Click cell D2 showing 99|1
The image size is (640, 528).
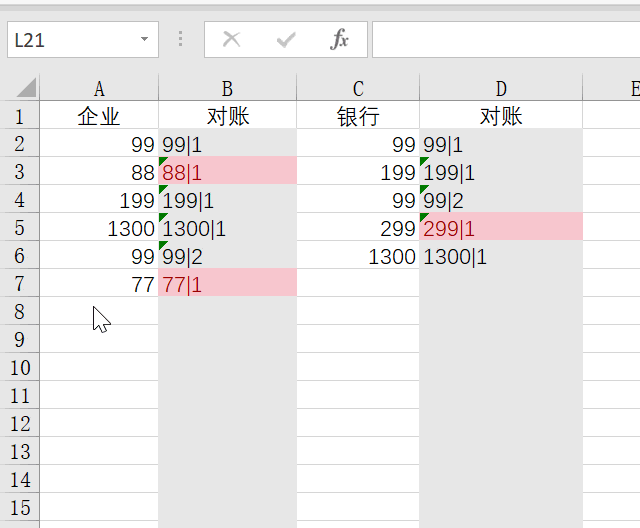(501, 143)
